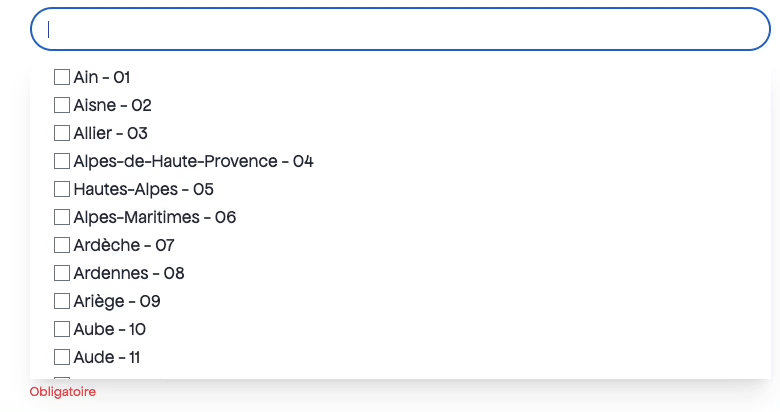Choose the 'Ariège - 09' label text
780x412 pixels.
(x=117, y=301)
